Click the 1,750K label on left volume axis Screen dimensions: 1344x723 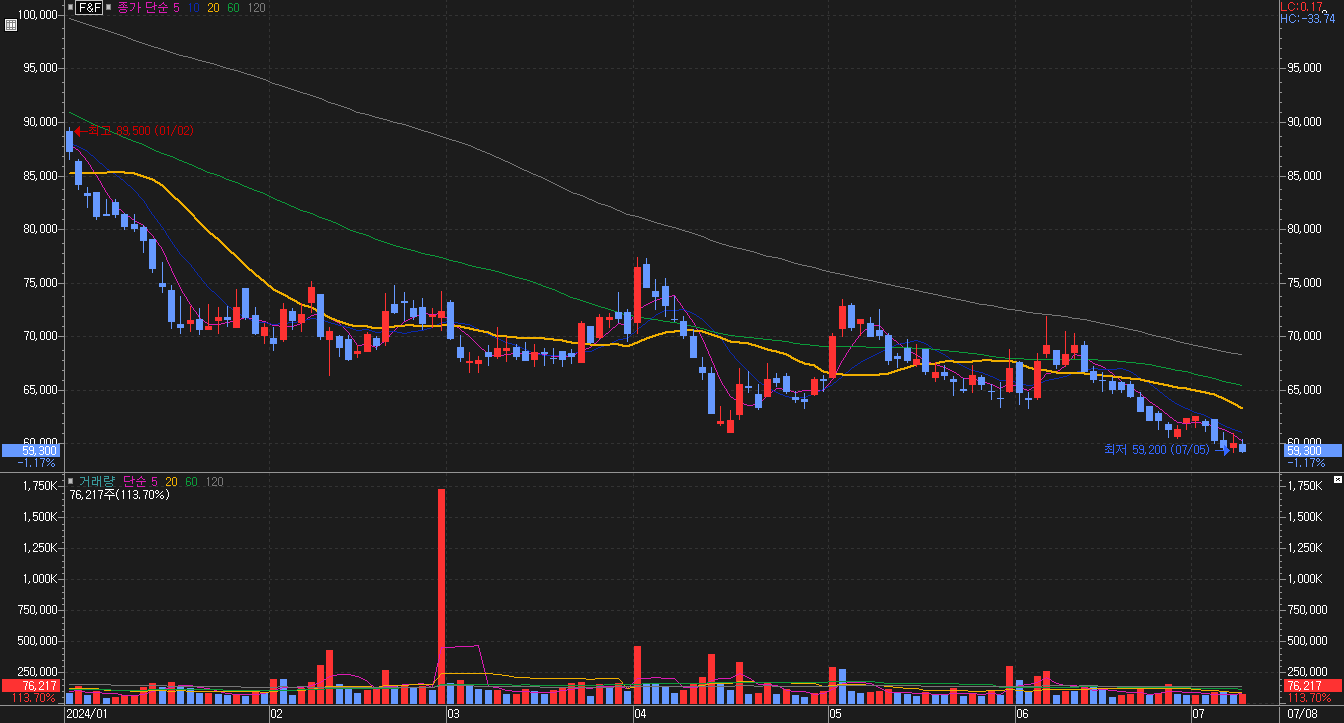click(40, 485)
